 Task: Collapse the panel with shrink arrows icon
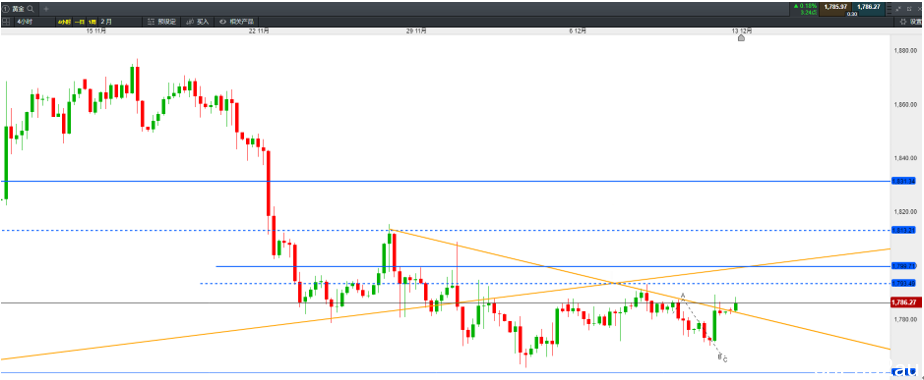899,9
